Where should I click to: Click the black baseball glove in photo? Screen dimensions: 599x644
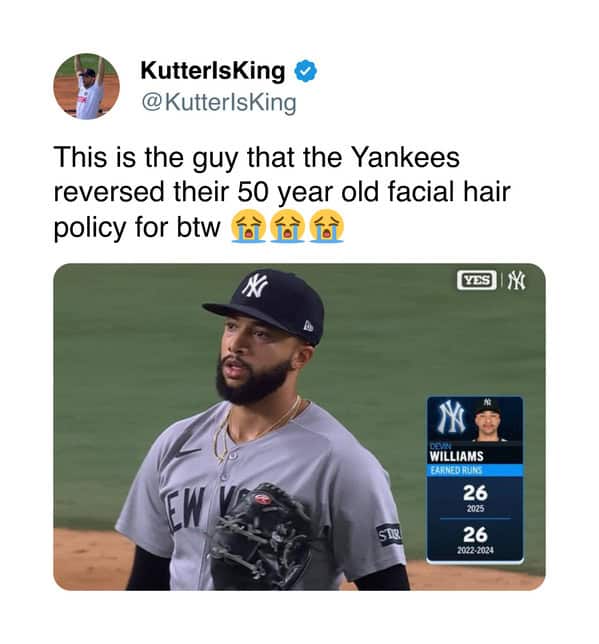tap(262, 537)
